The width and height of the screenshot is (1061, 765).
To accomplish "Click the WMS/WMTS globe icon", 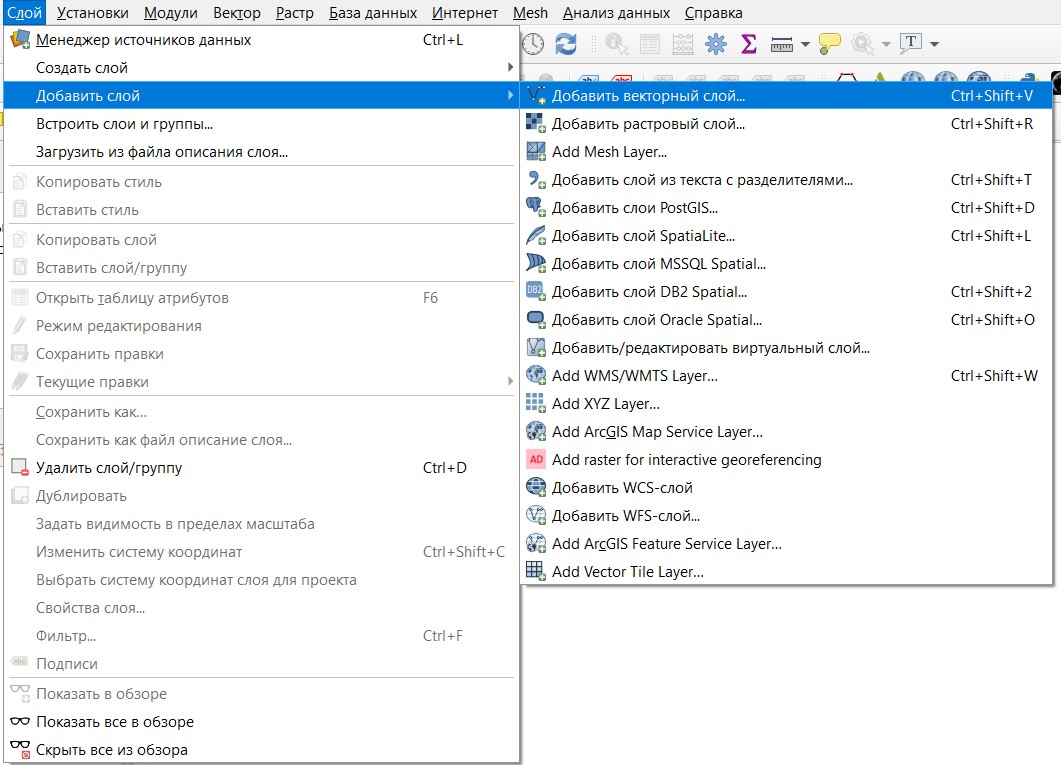I will 536,375.
